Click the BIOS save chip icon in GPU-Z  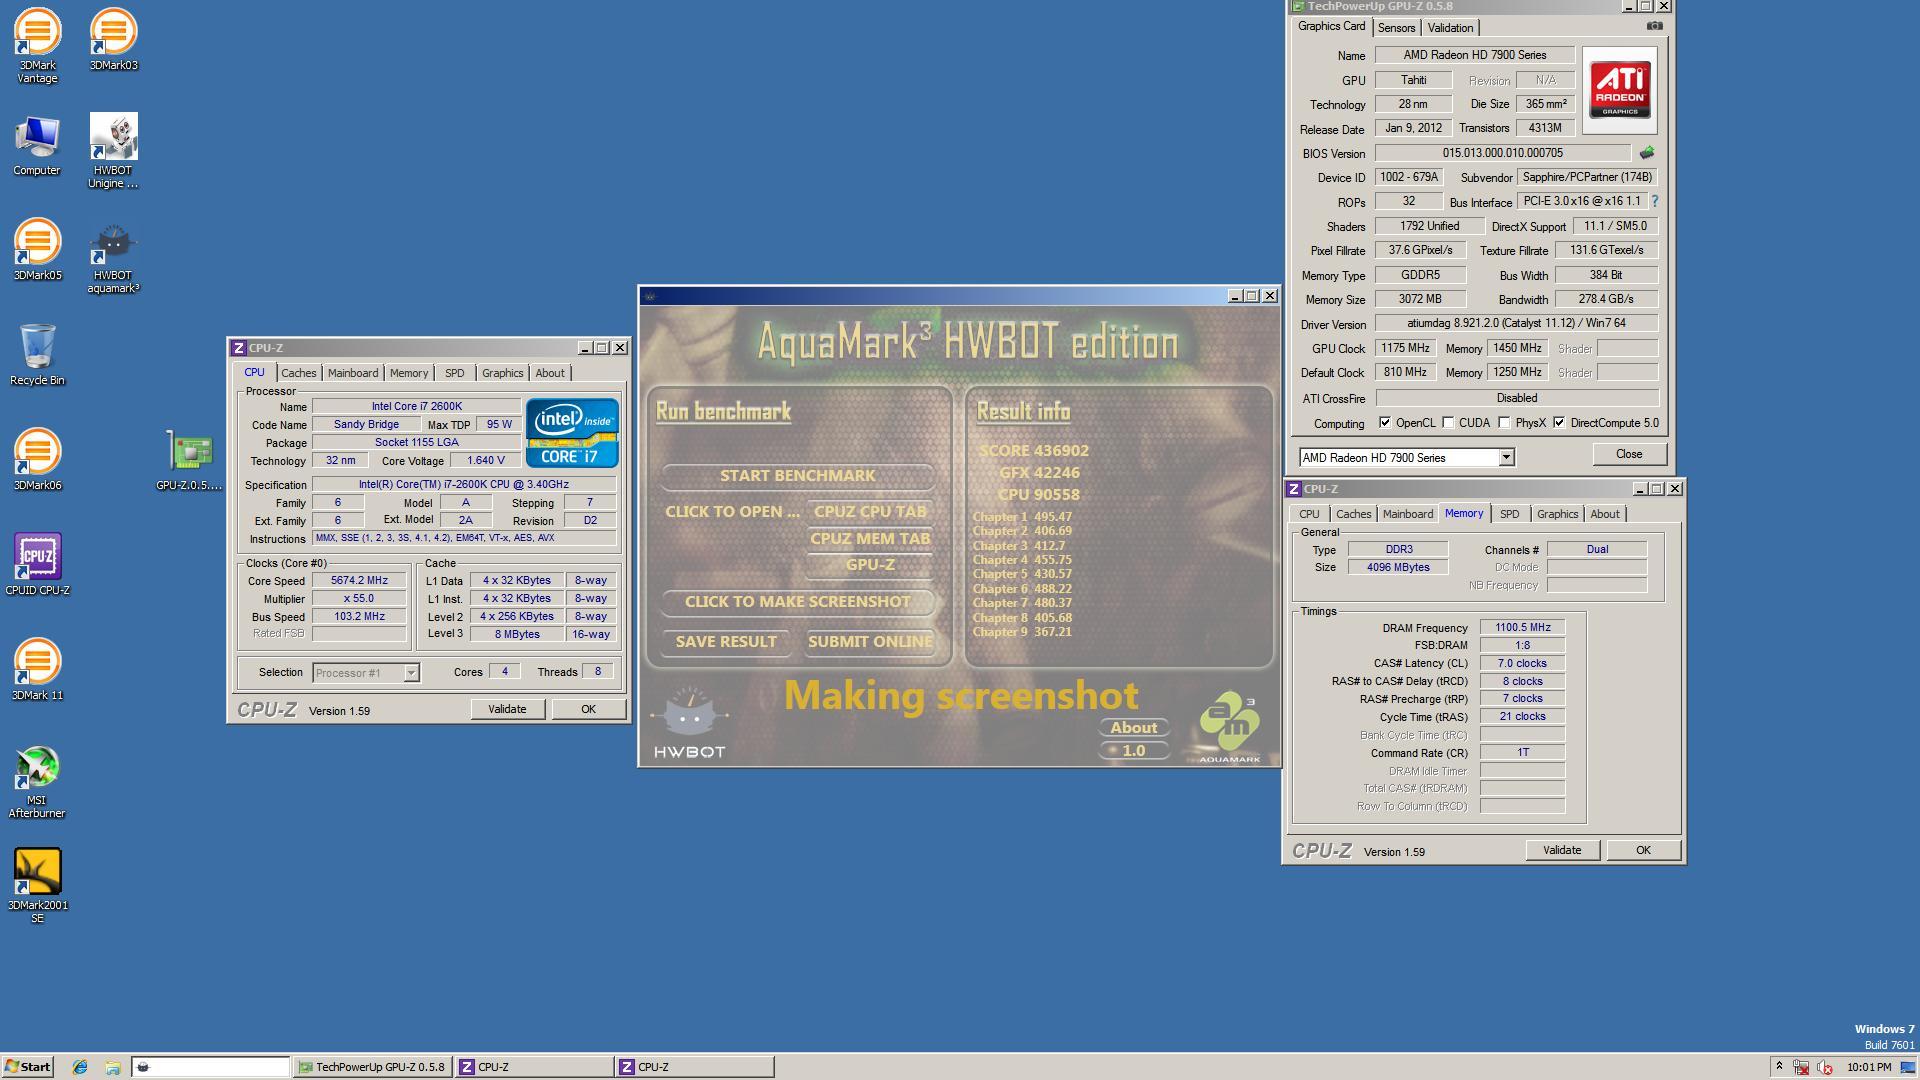tap(1646, 153)
